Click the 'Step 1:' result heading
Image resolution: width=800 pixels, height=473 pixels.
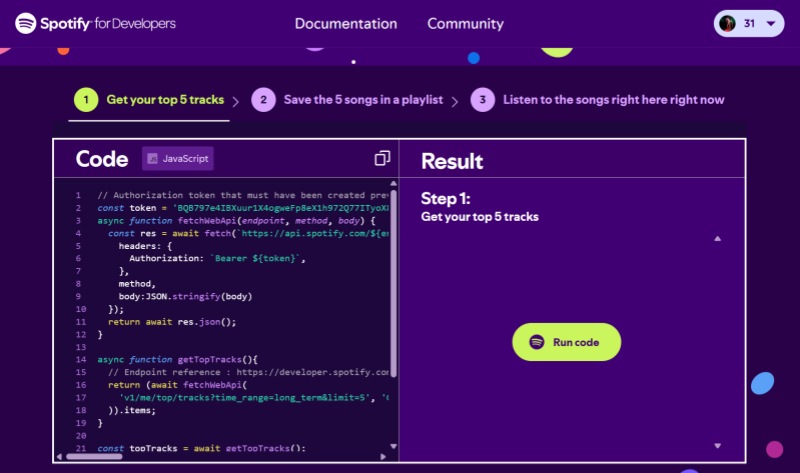pyautogui.click(x=445, y=198)
